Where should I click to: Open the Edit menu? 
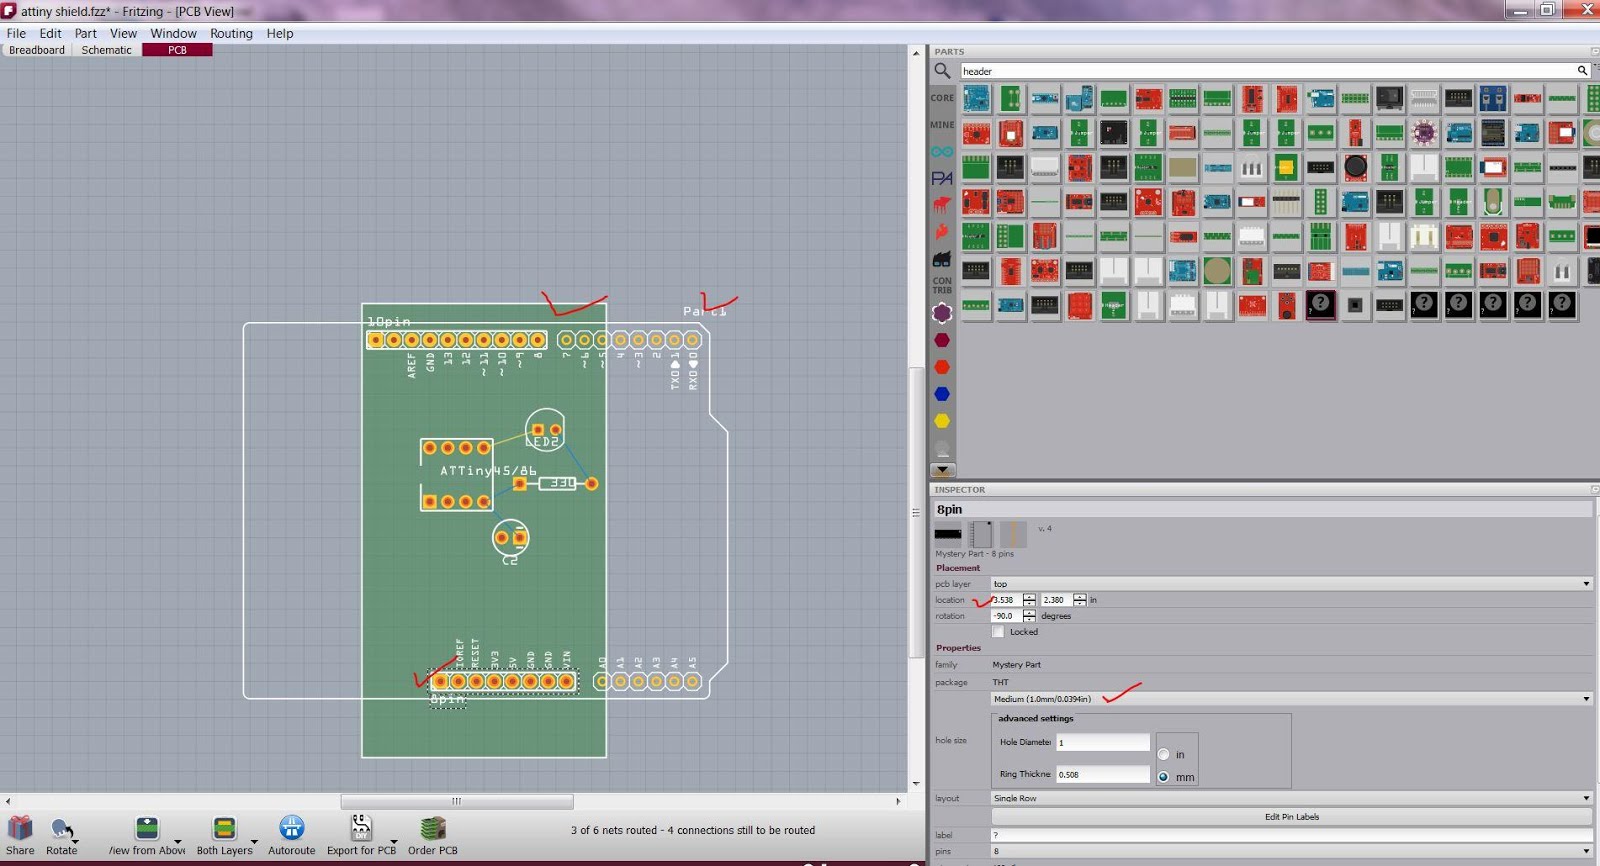coord(50,33)
